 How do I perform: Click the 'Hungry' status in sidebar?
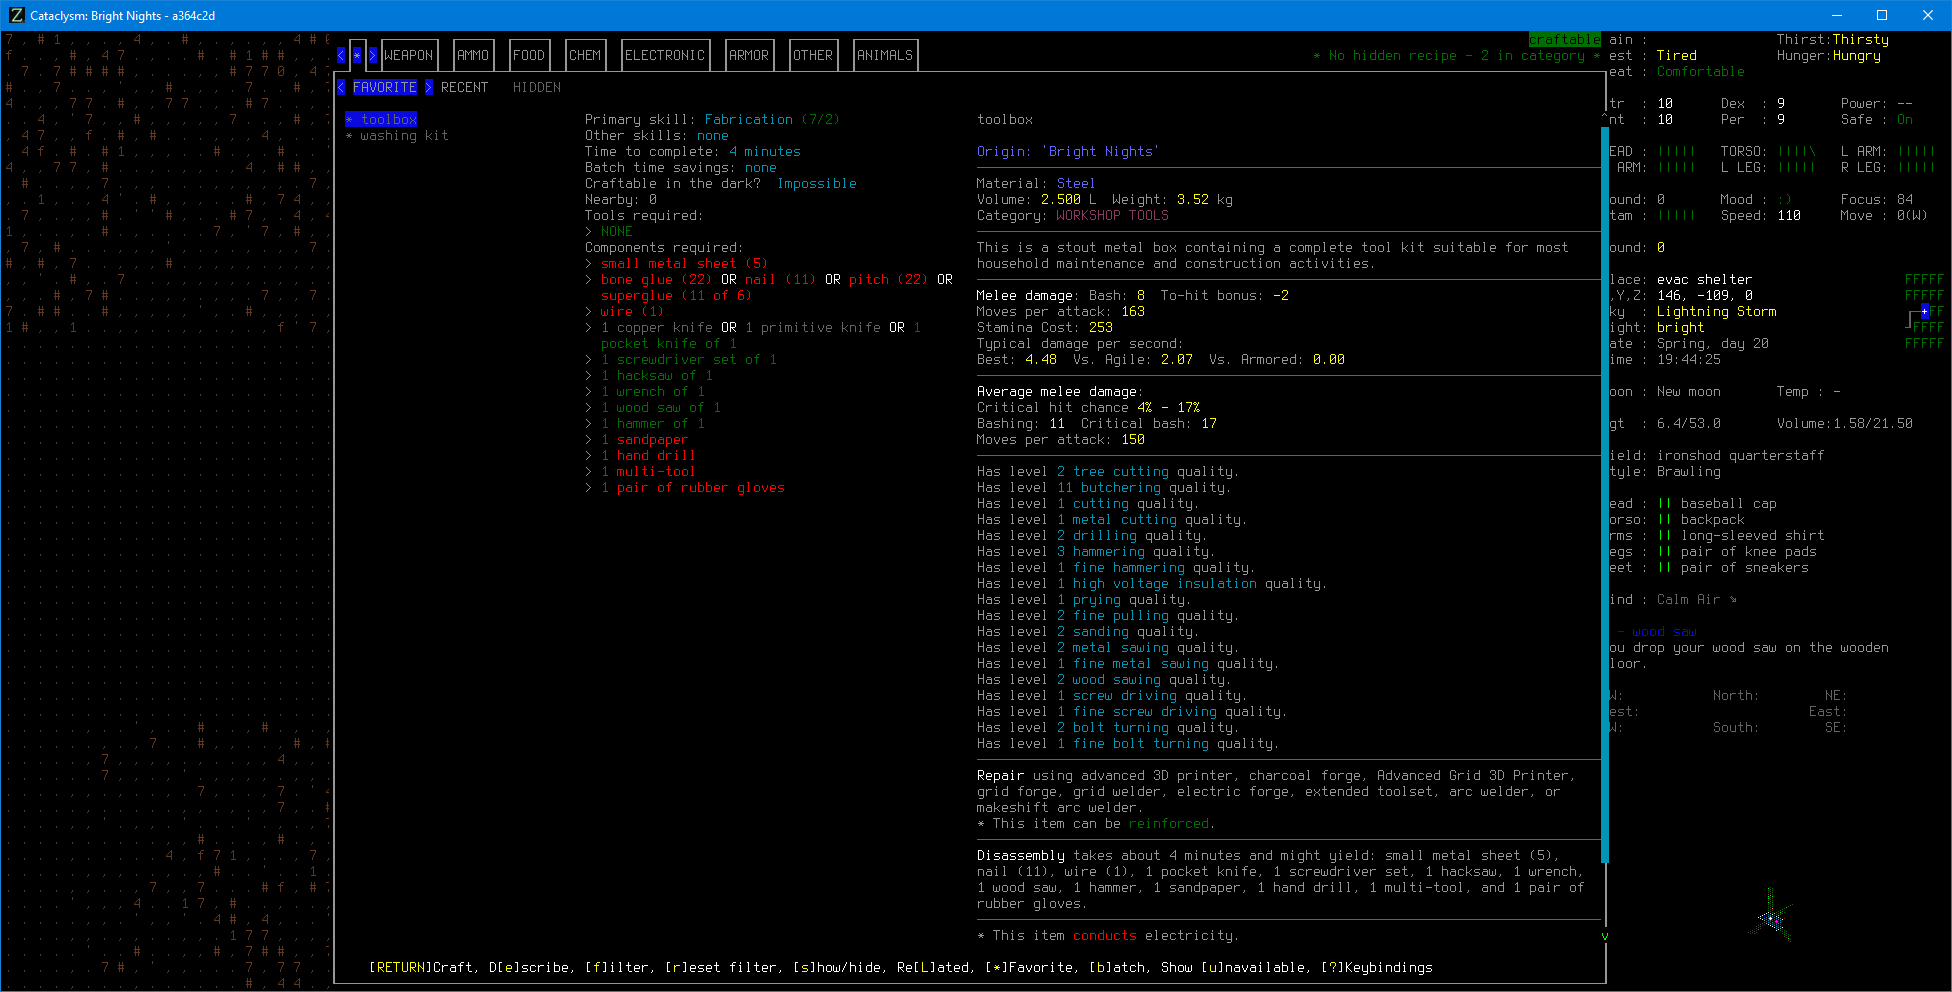1857,55
